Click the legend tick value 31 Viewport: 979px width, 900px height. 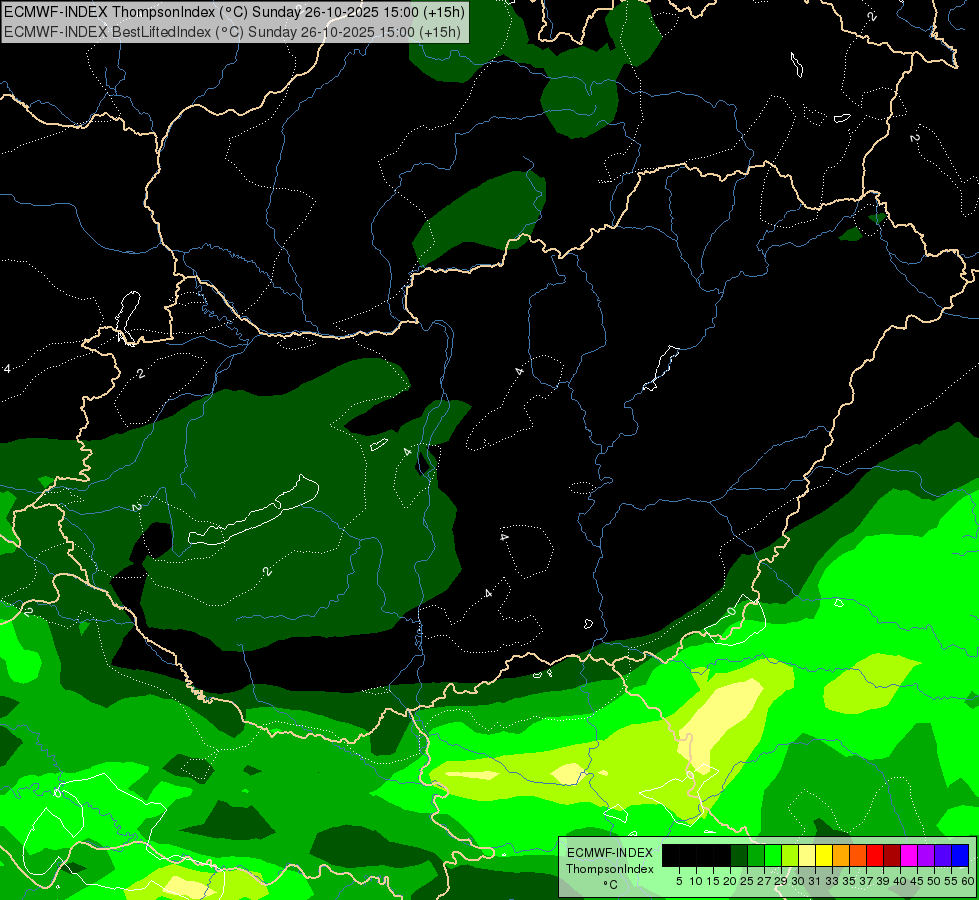815,881
